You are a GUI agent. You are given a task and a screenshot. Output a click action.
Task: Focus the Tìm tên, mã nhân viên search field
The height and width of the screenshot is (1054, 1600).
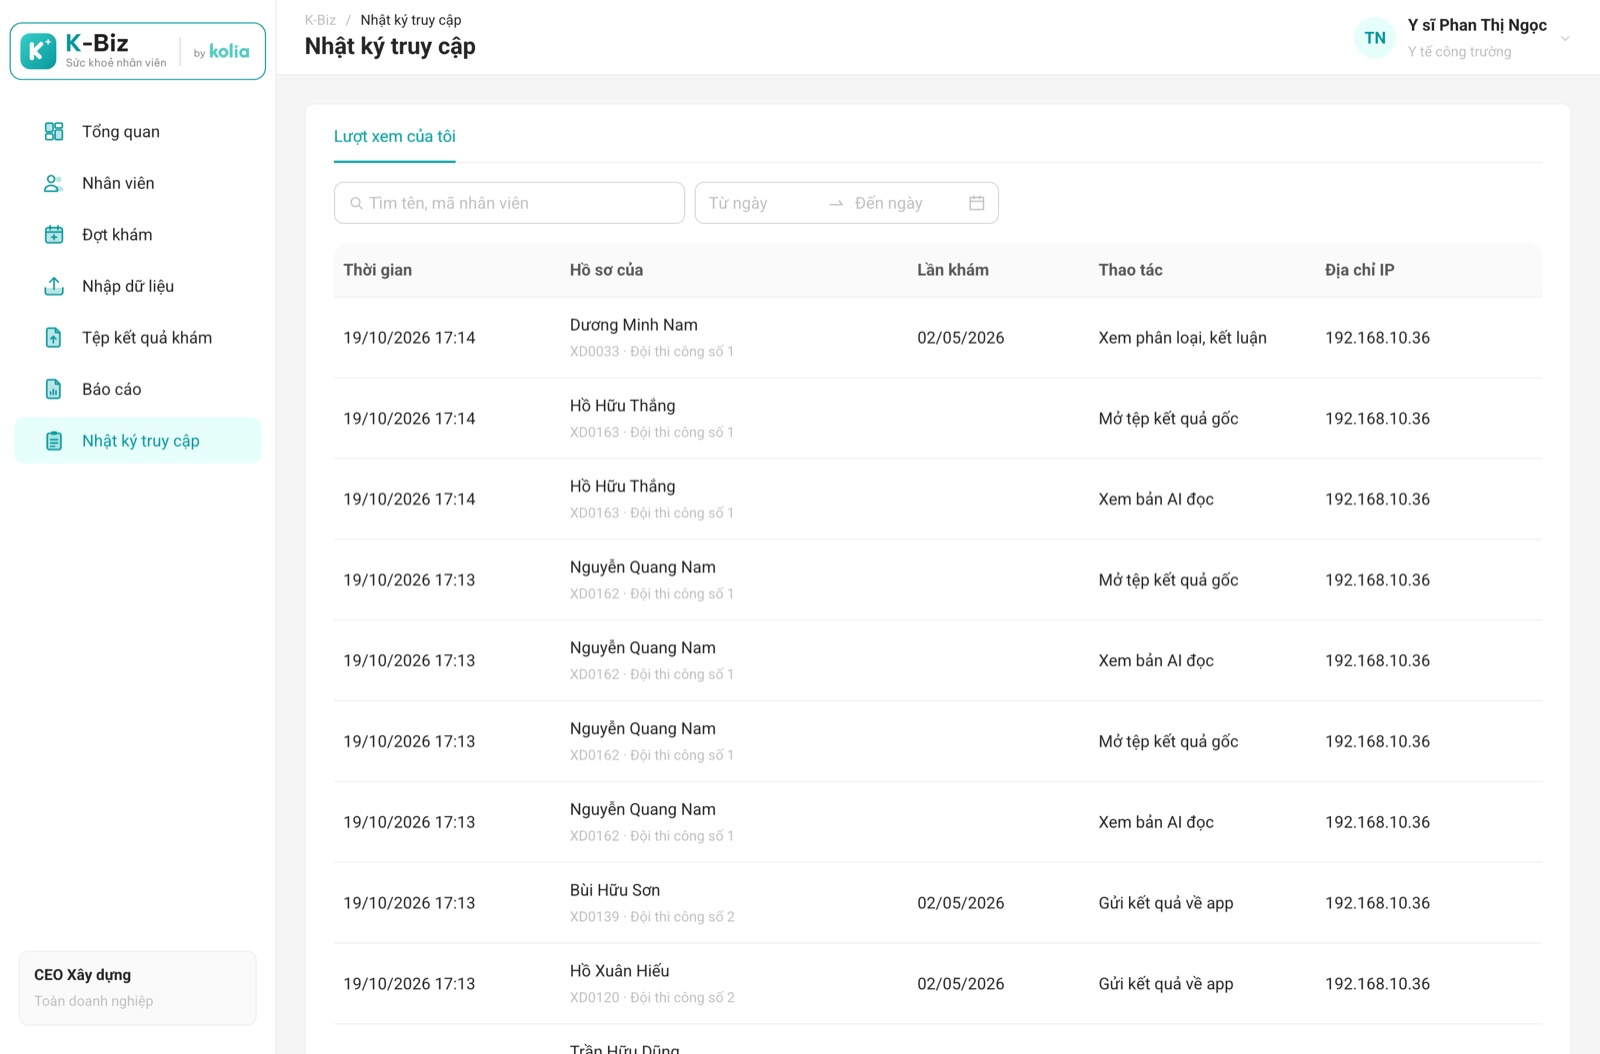click(509, 203)
